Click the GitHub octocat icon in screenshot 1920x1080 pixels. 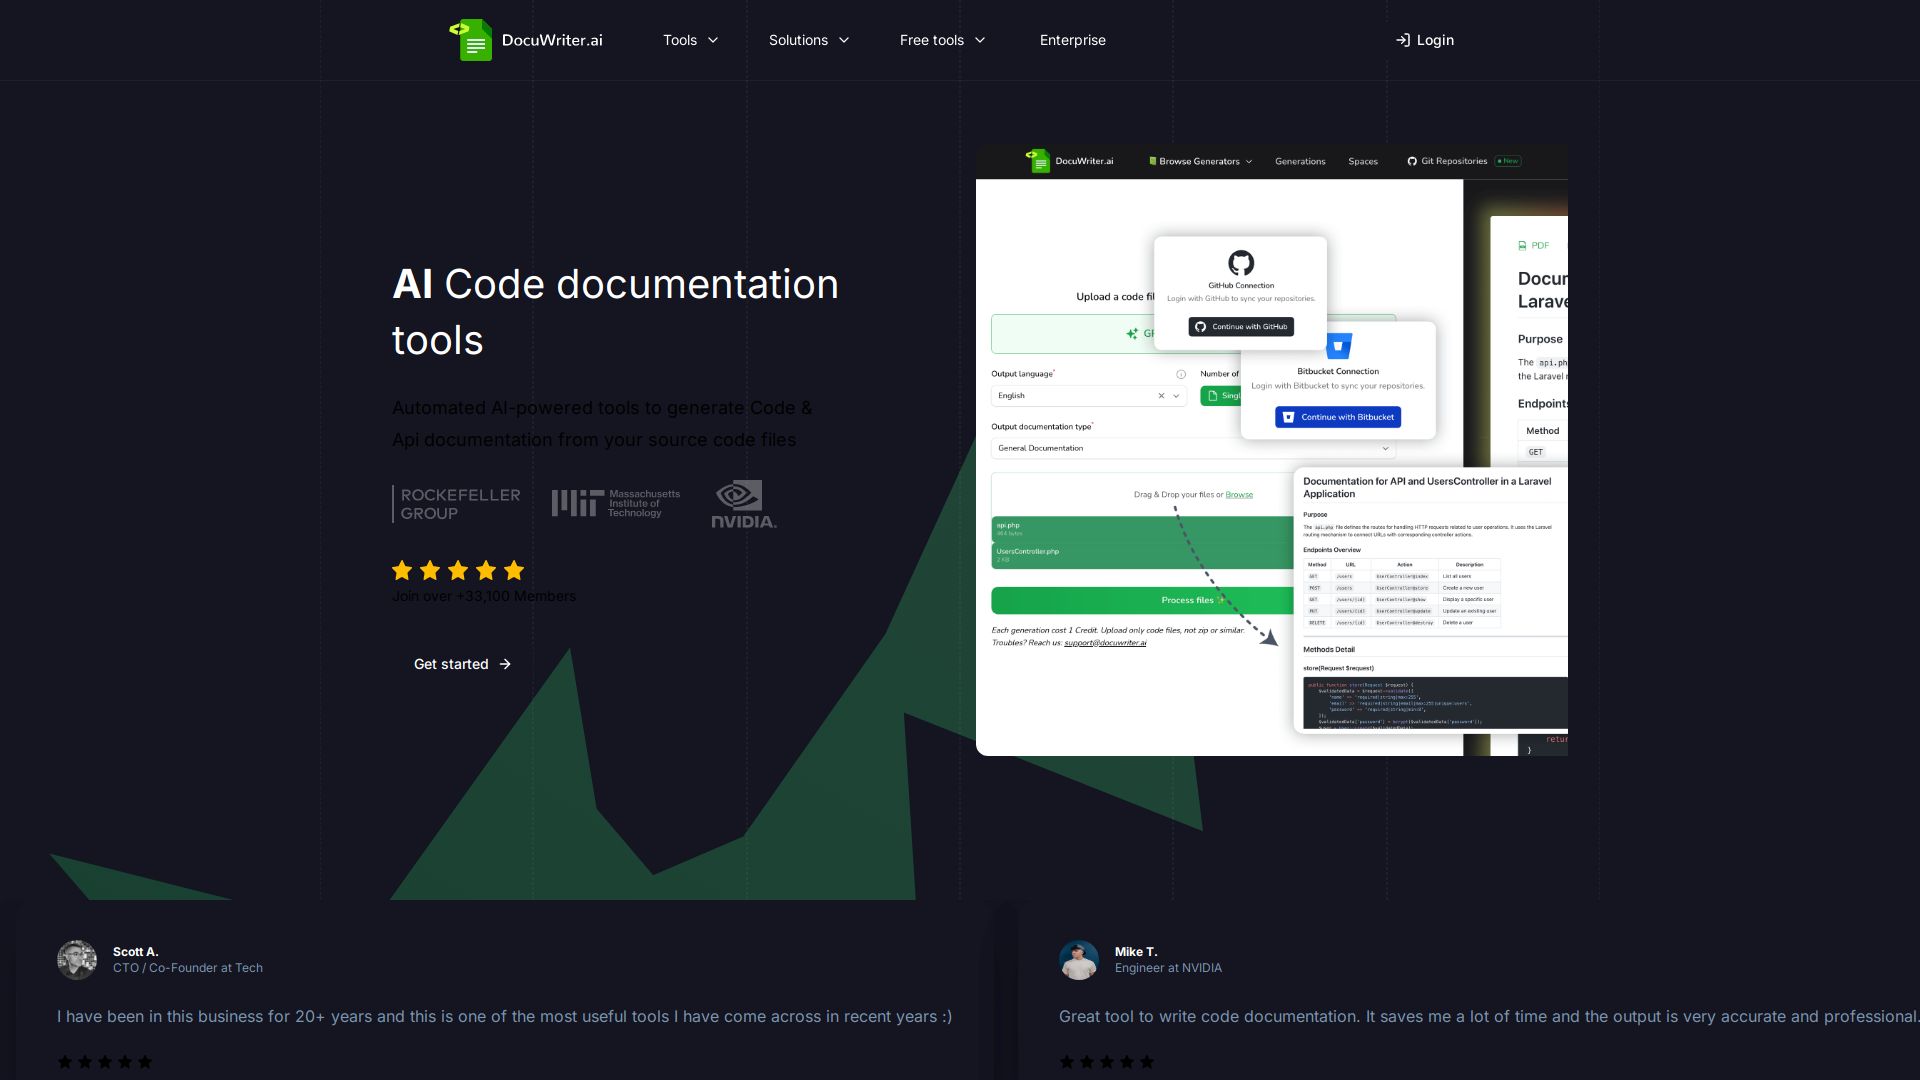coord(1240,263)
